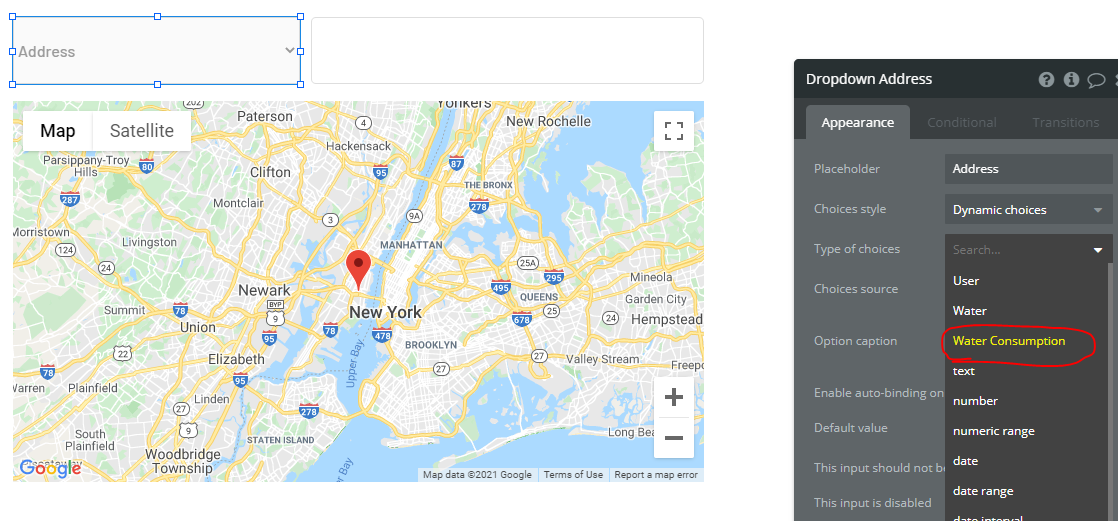
Task: Click the red location pin marker
Action: coord(359,269)
